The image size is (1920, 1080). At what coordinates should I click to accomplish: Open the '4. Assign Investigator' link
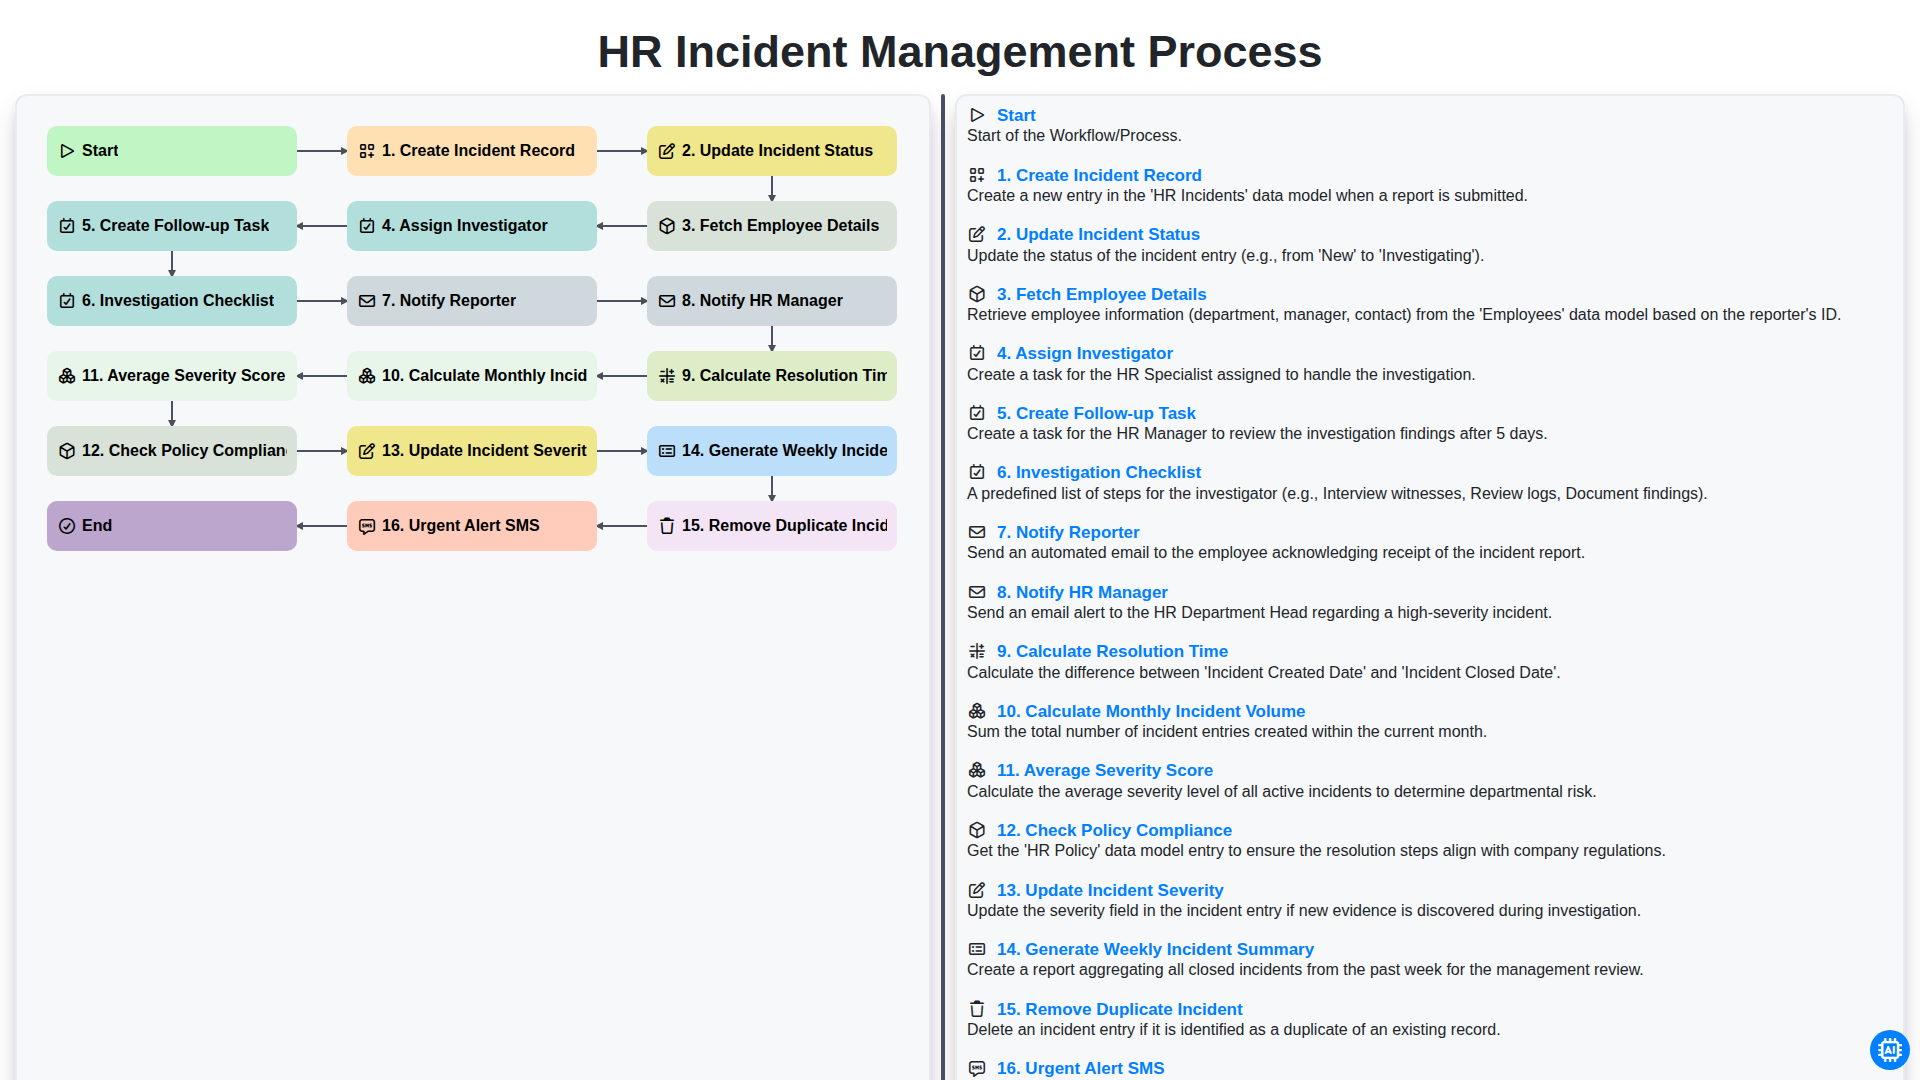1085,353
